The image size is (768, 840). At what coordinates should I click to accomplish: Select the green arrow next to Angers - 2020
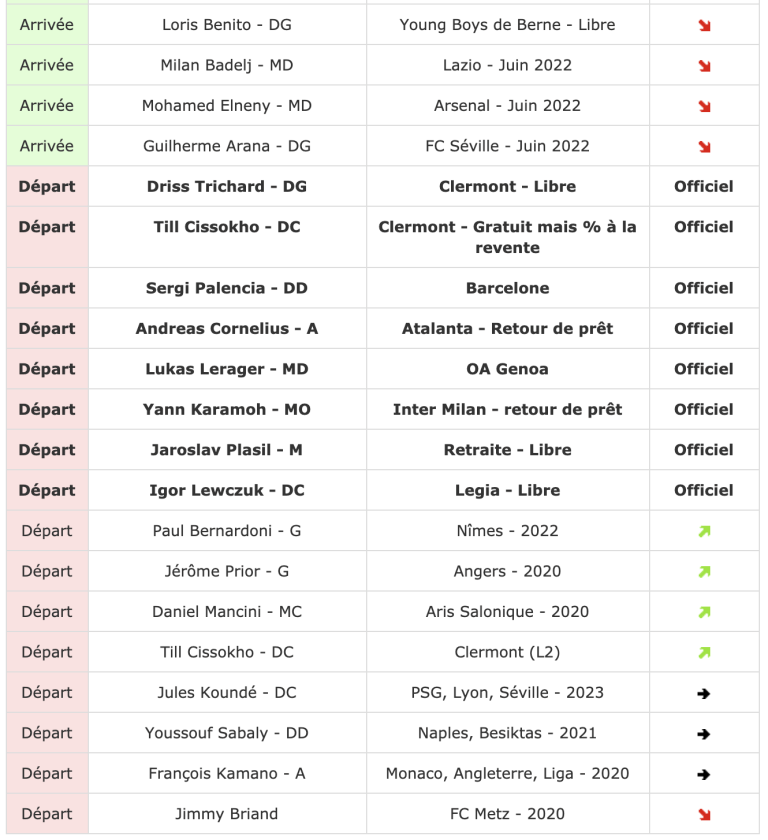click(704, 572)
